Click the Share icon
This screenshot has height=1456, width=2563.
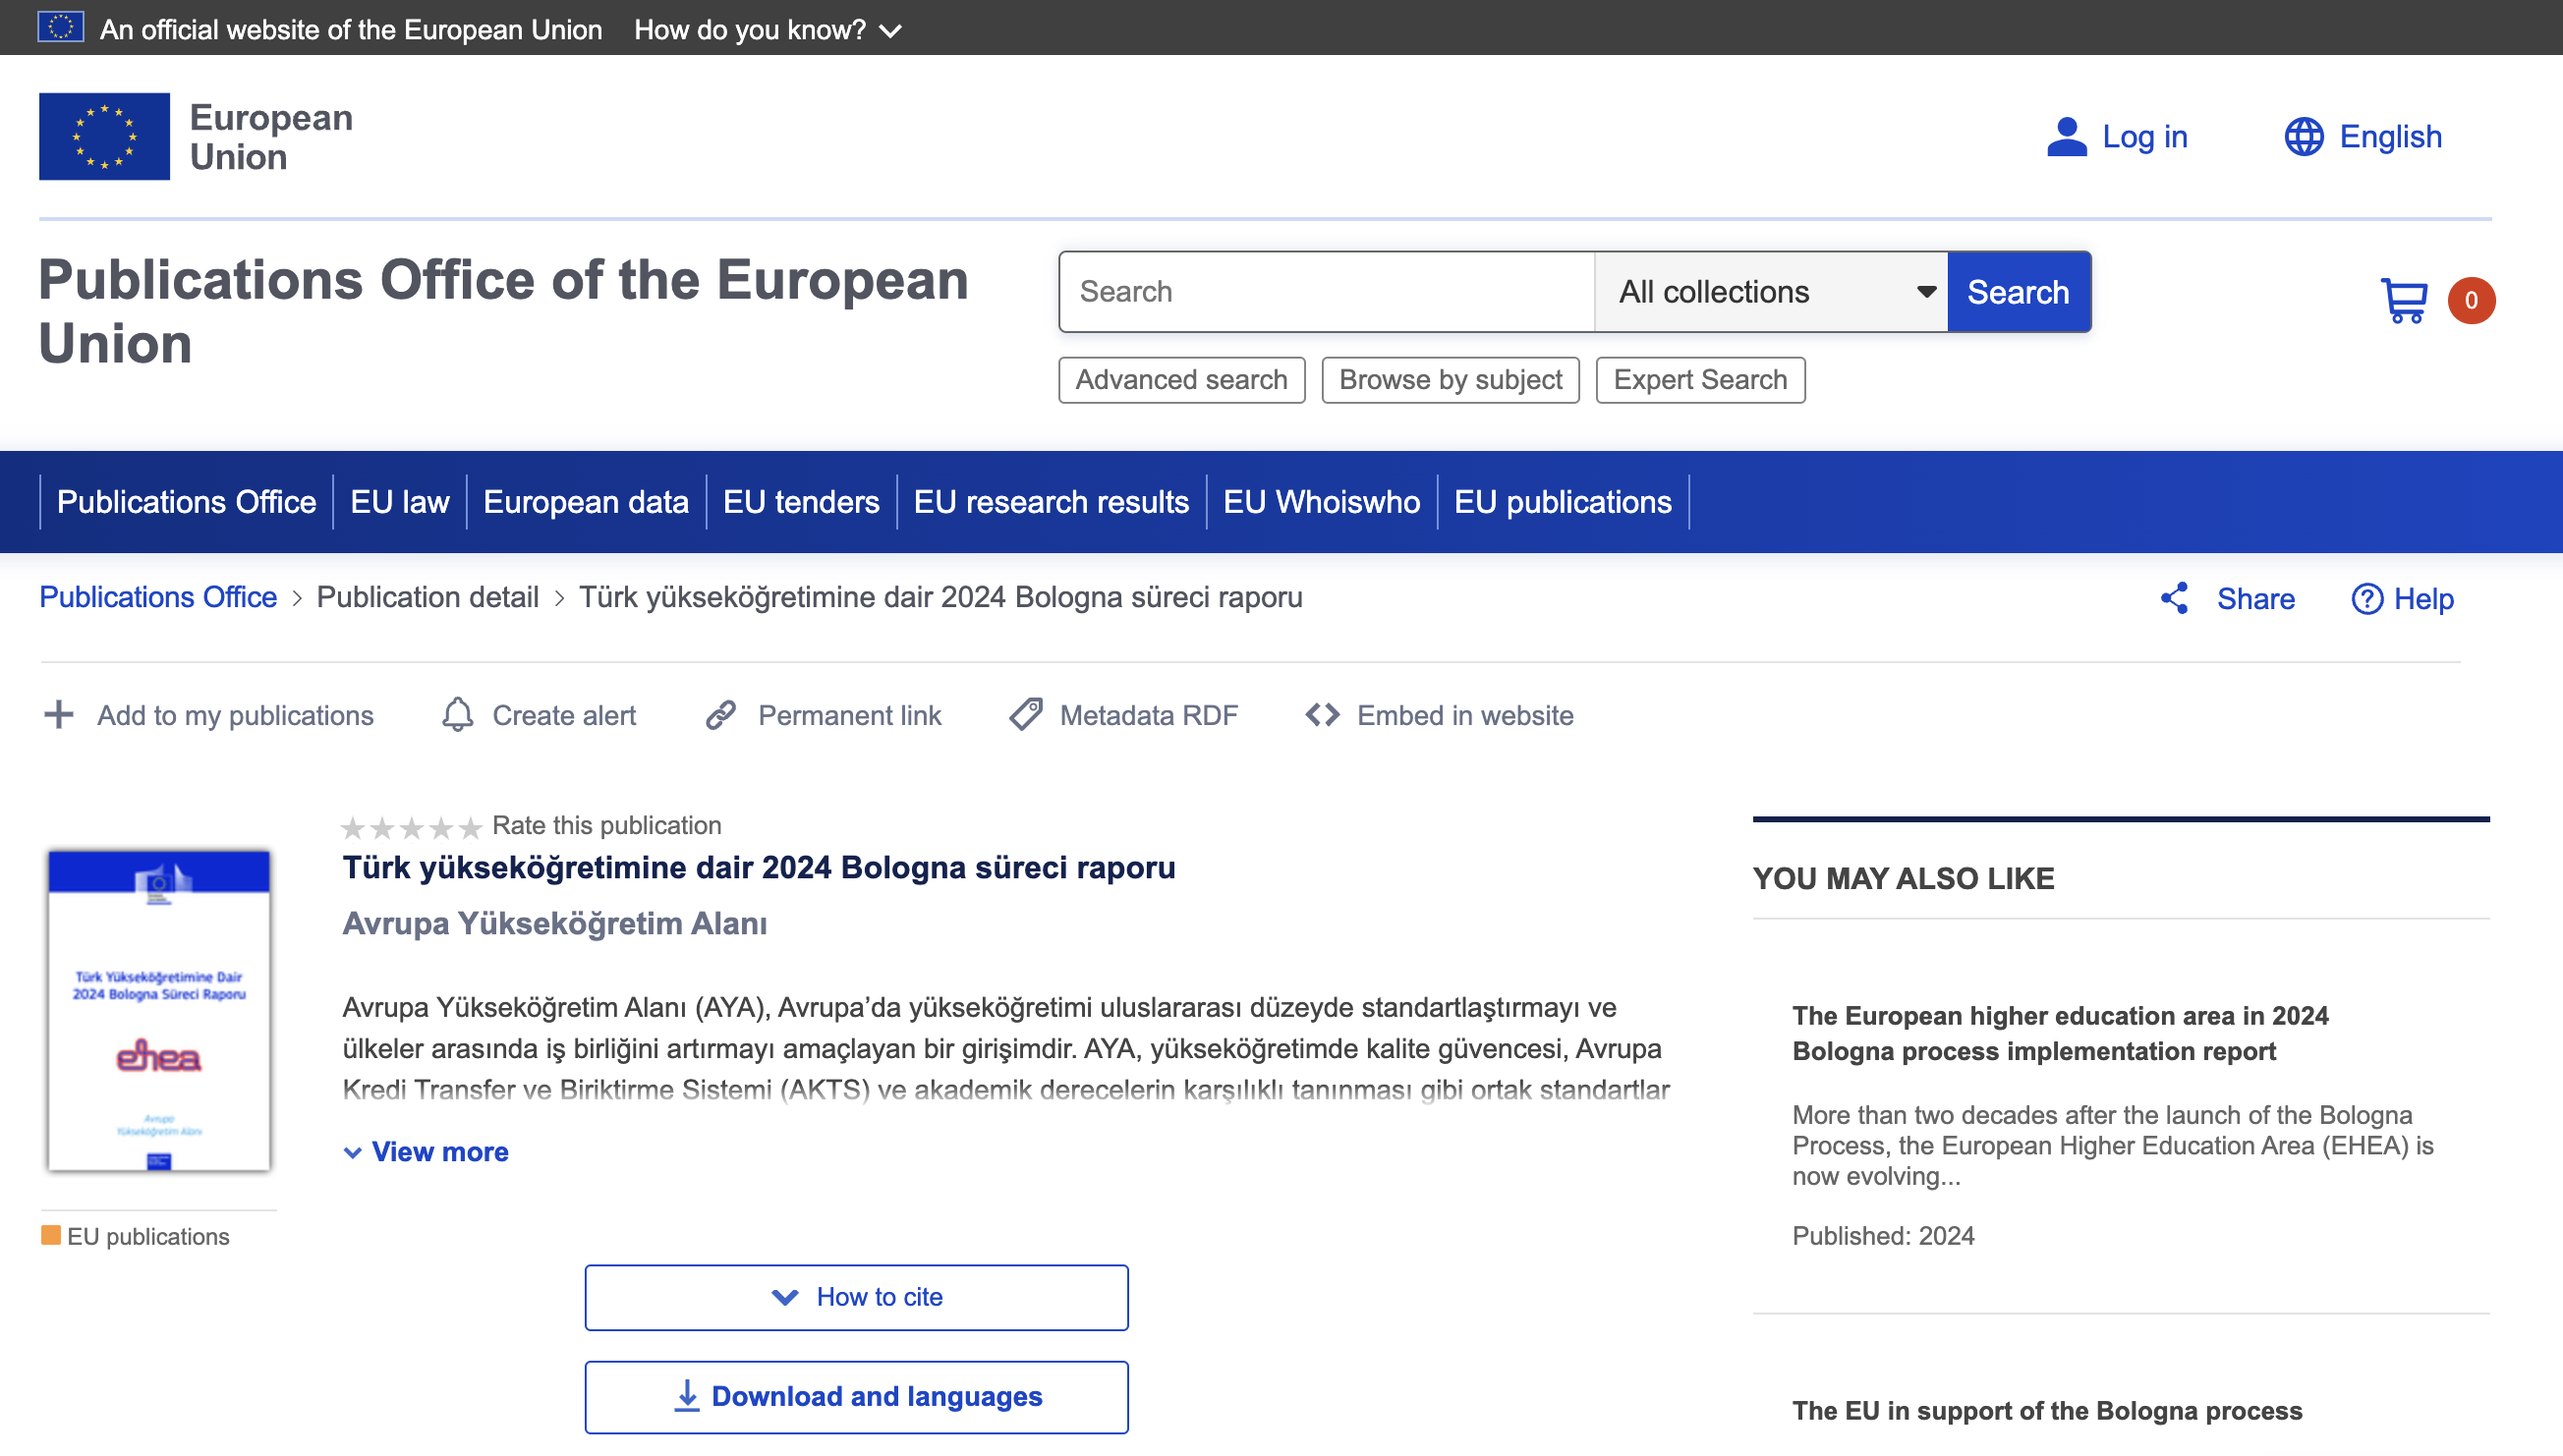(2174, 598)
